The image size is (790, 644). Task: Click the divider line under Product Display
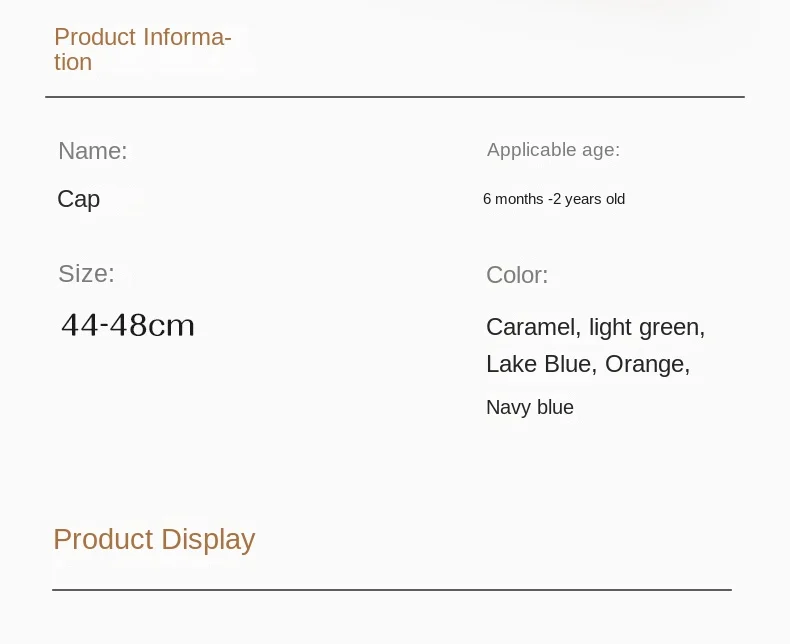pos(392,590)
